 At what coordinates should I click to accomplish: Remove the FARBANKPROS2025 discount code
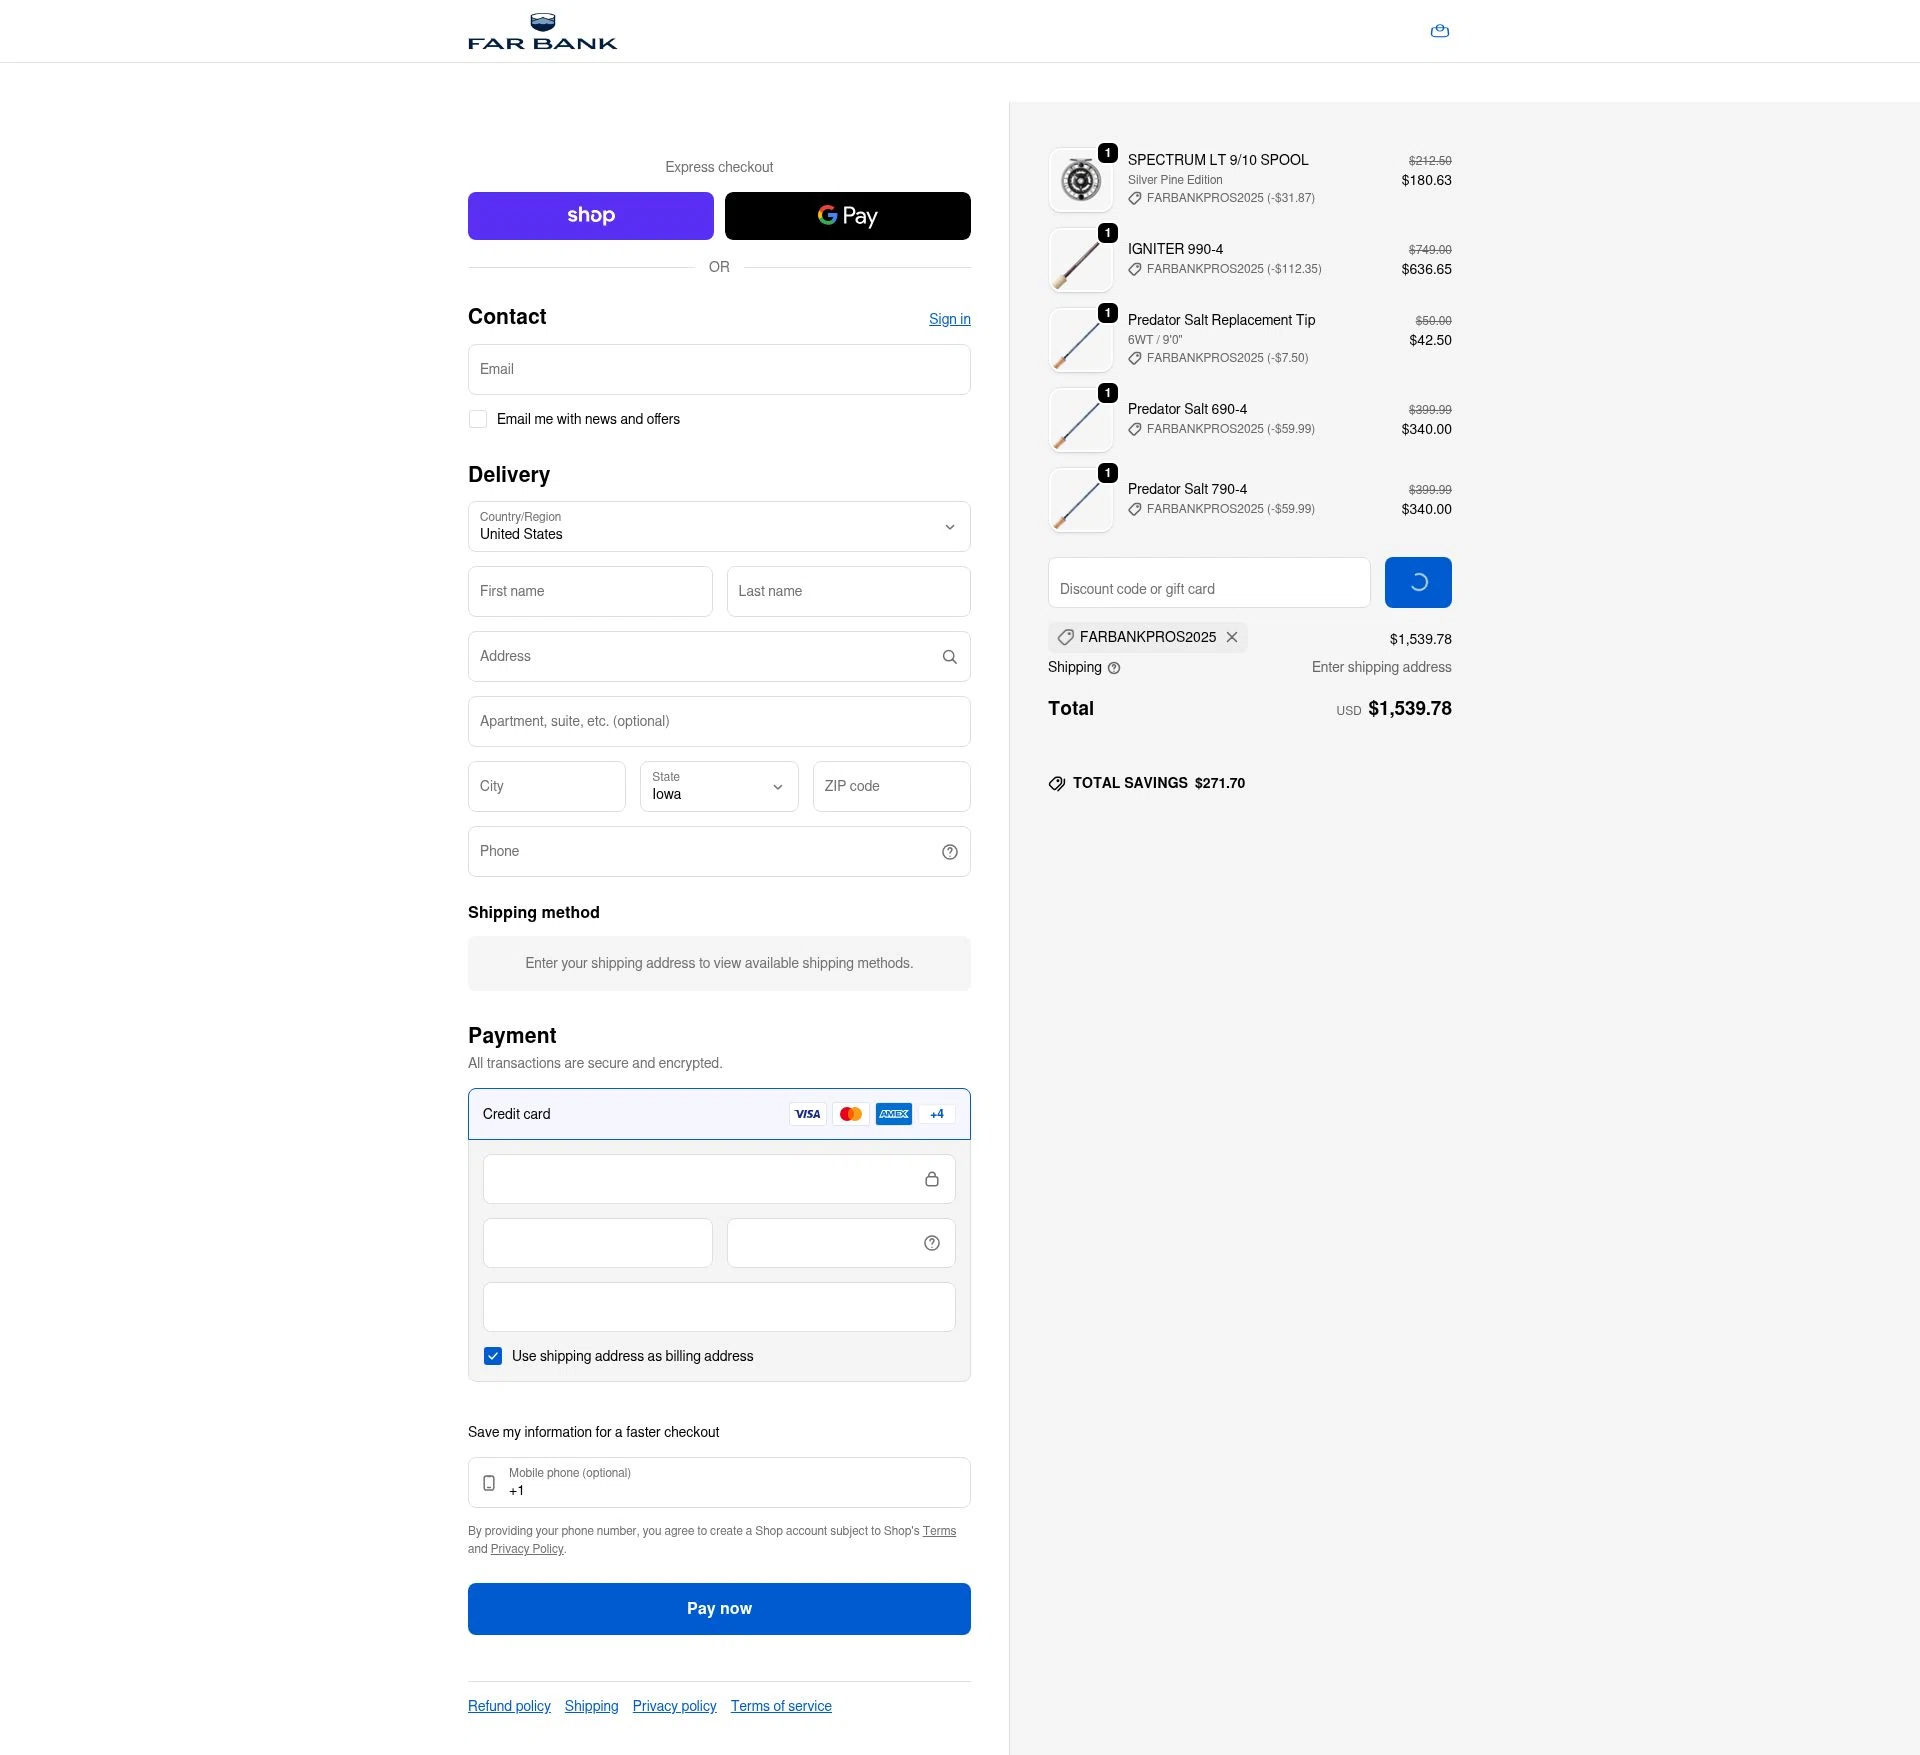(1232, 637)
